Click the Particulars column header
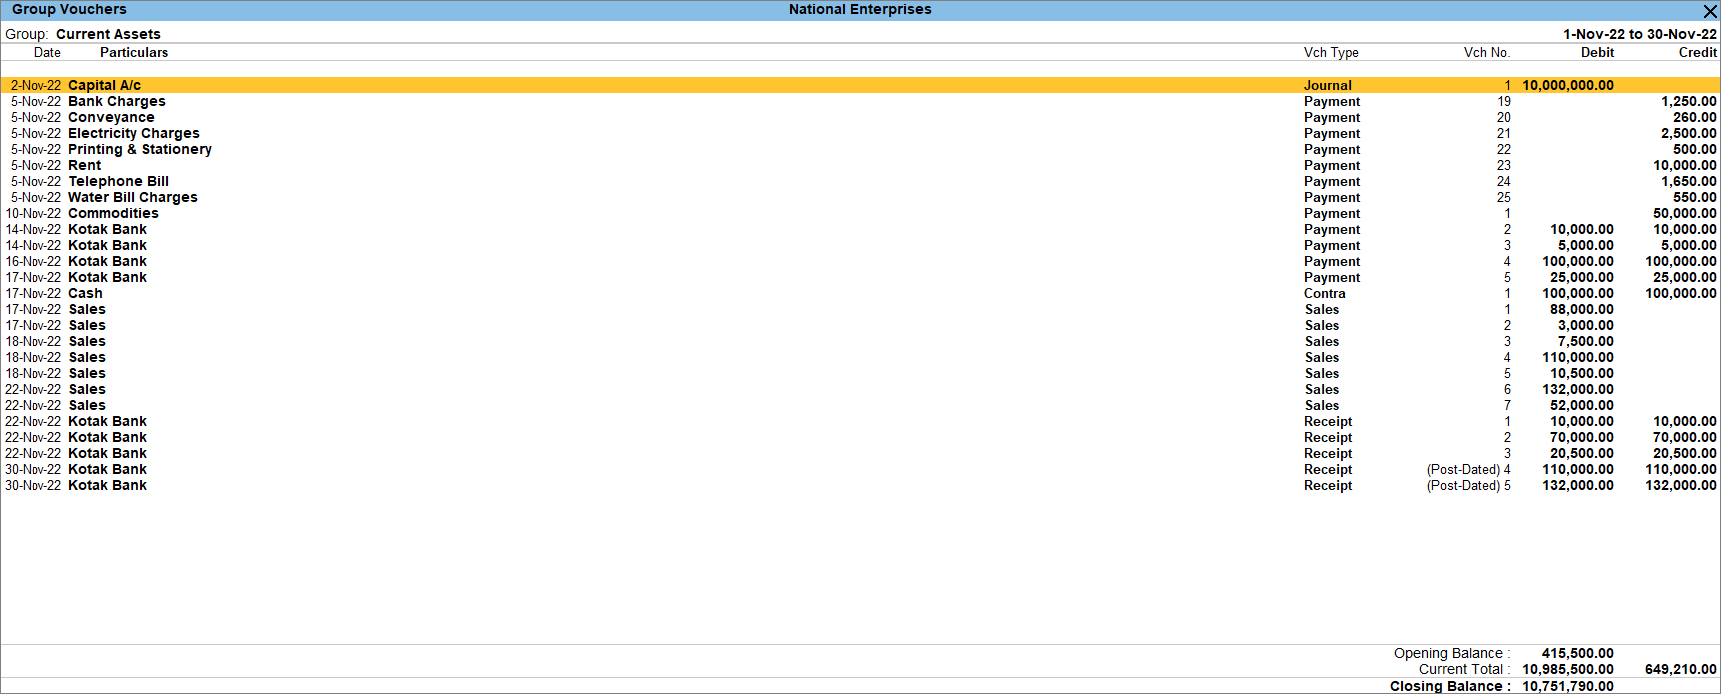The width and height of the screenshot is (1721, 694). 134,53
